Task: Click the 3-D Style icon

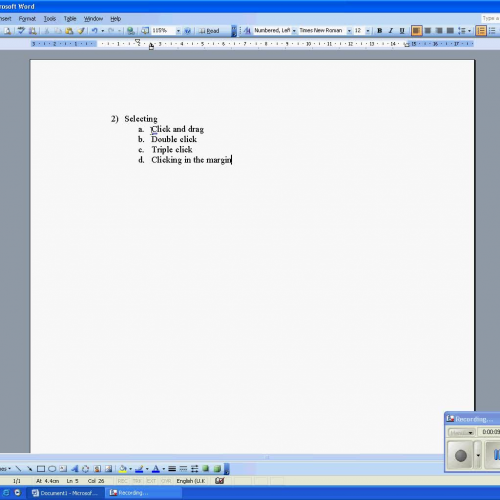Action: coord(217,469)
